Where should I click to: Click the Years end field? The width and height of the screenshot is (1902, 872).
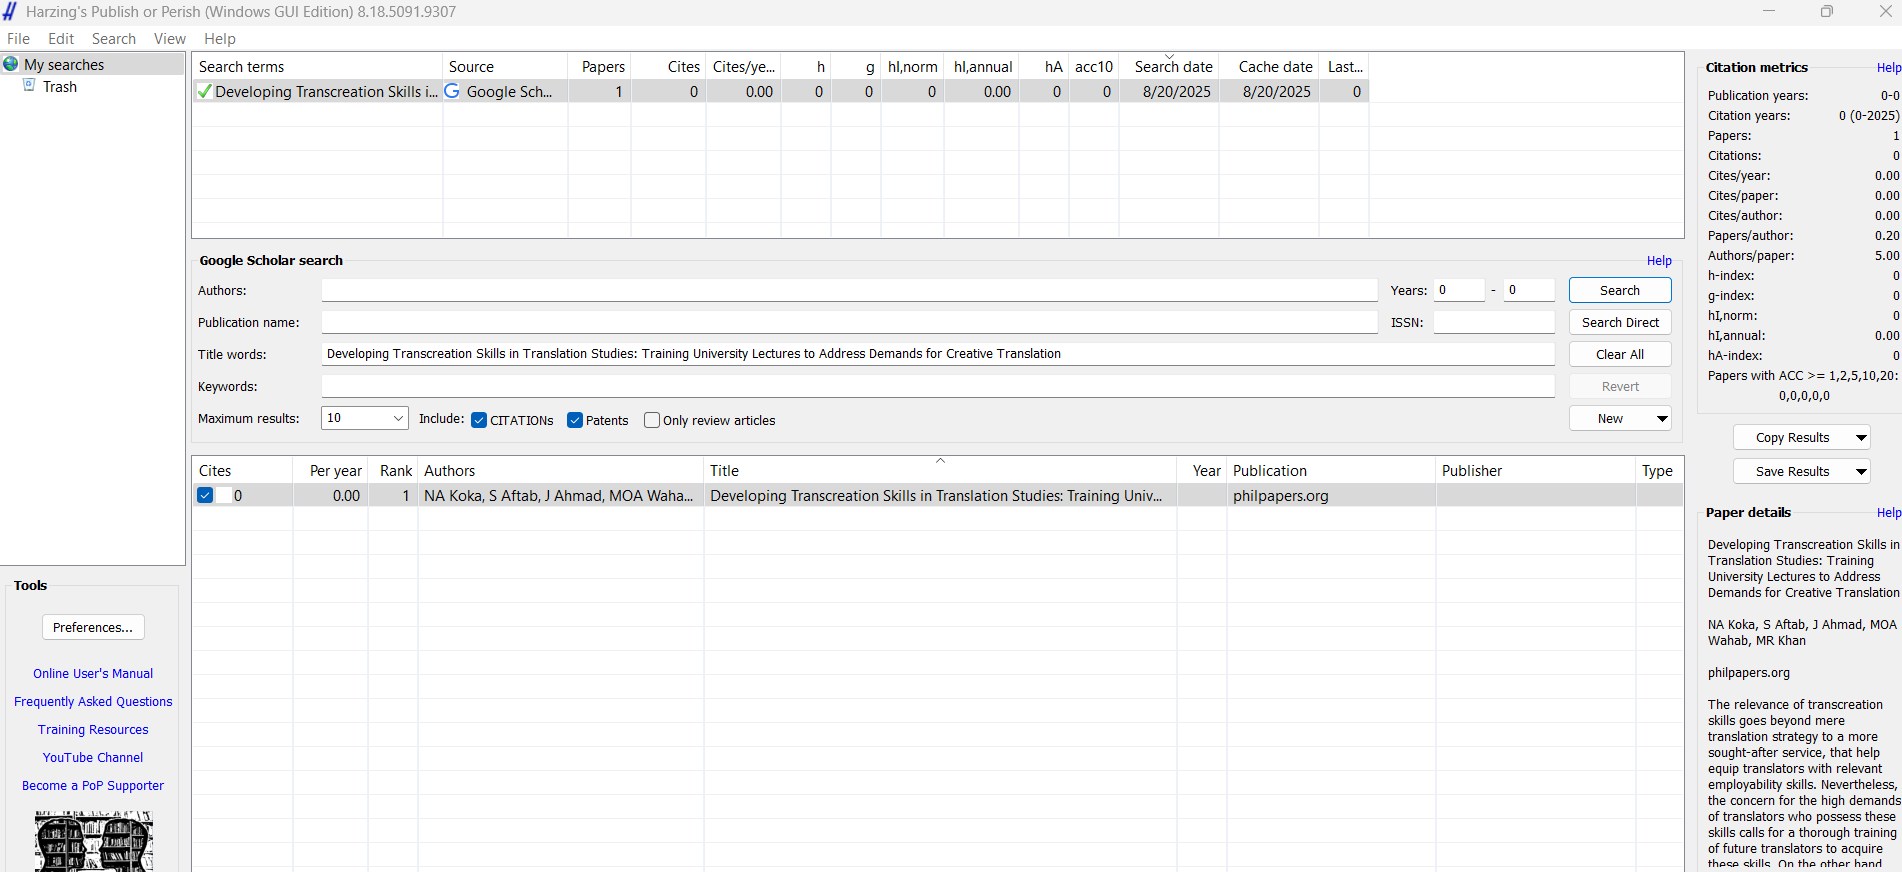(1530, 290)
